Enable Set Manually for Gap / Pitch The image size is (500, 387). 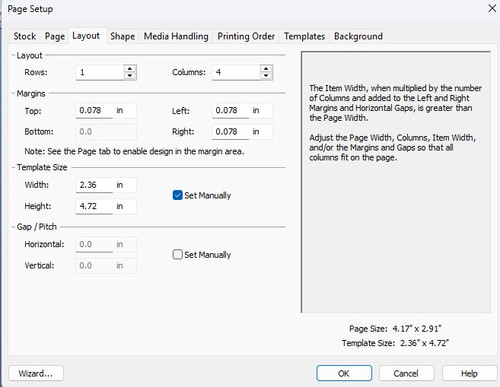tap(178, 255)
